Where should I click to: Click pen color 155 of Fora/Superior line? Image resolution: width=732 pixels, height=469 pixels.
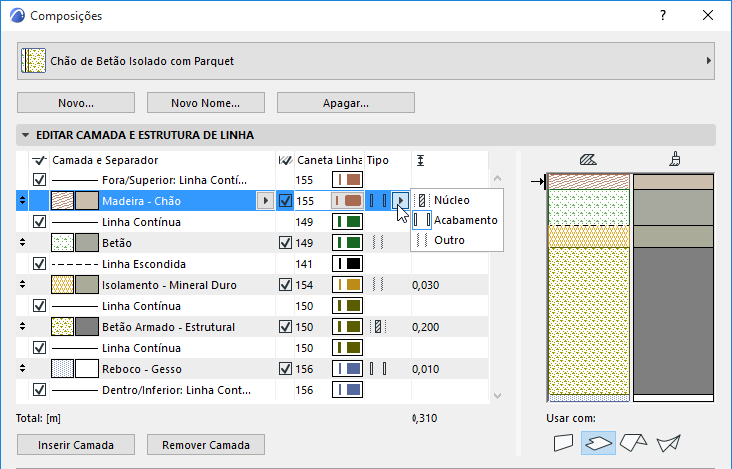(347, 180)
